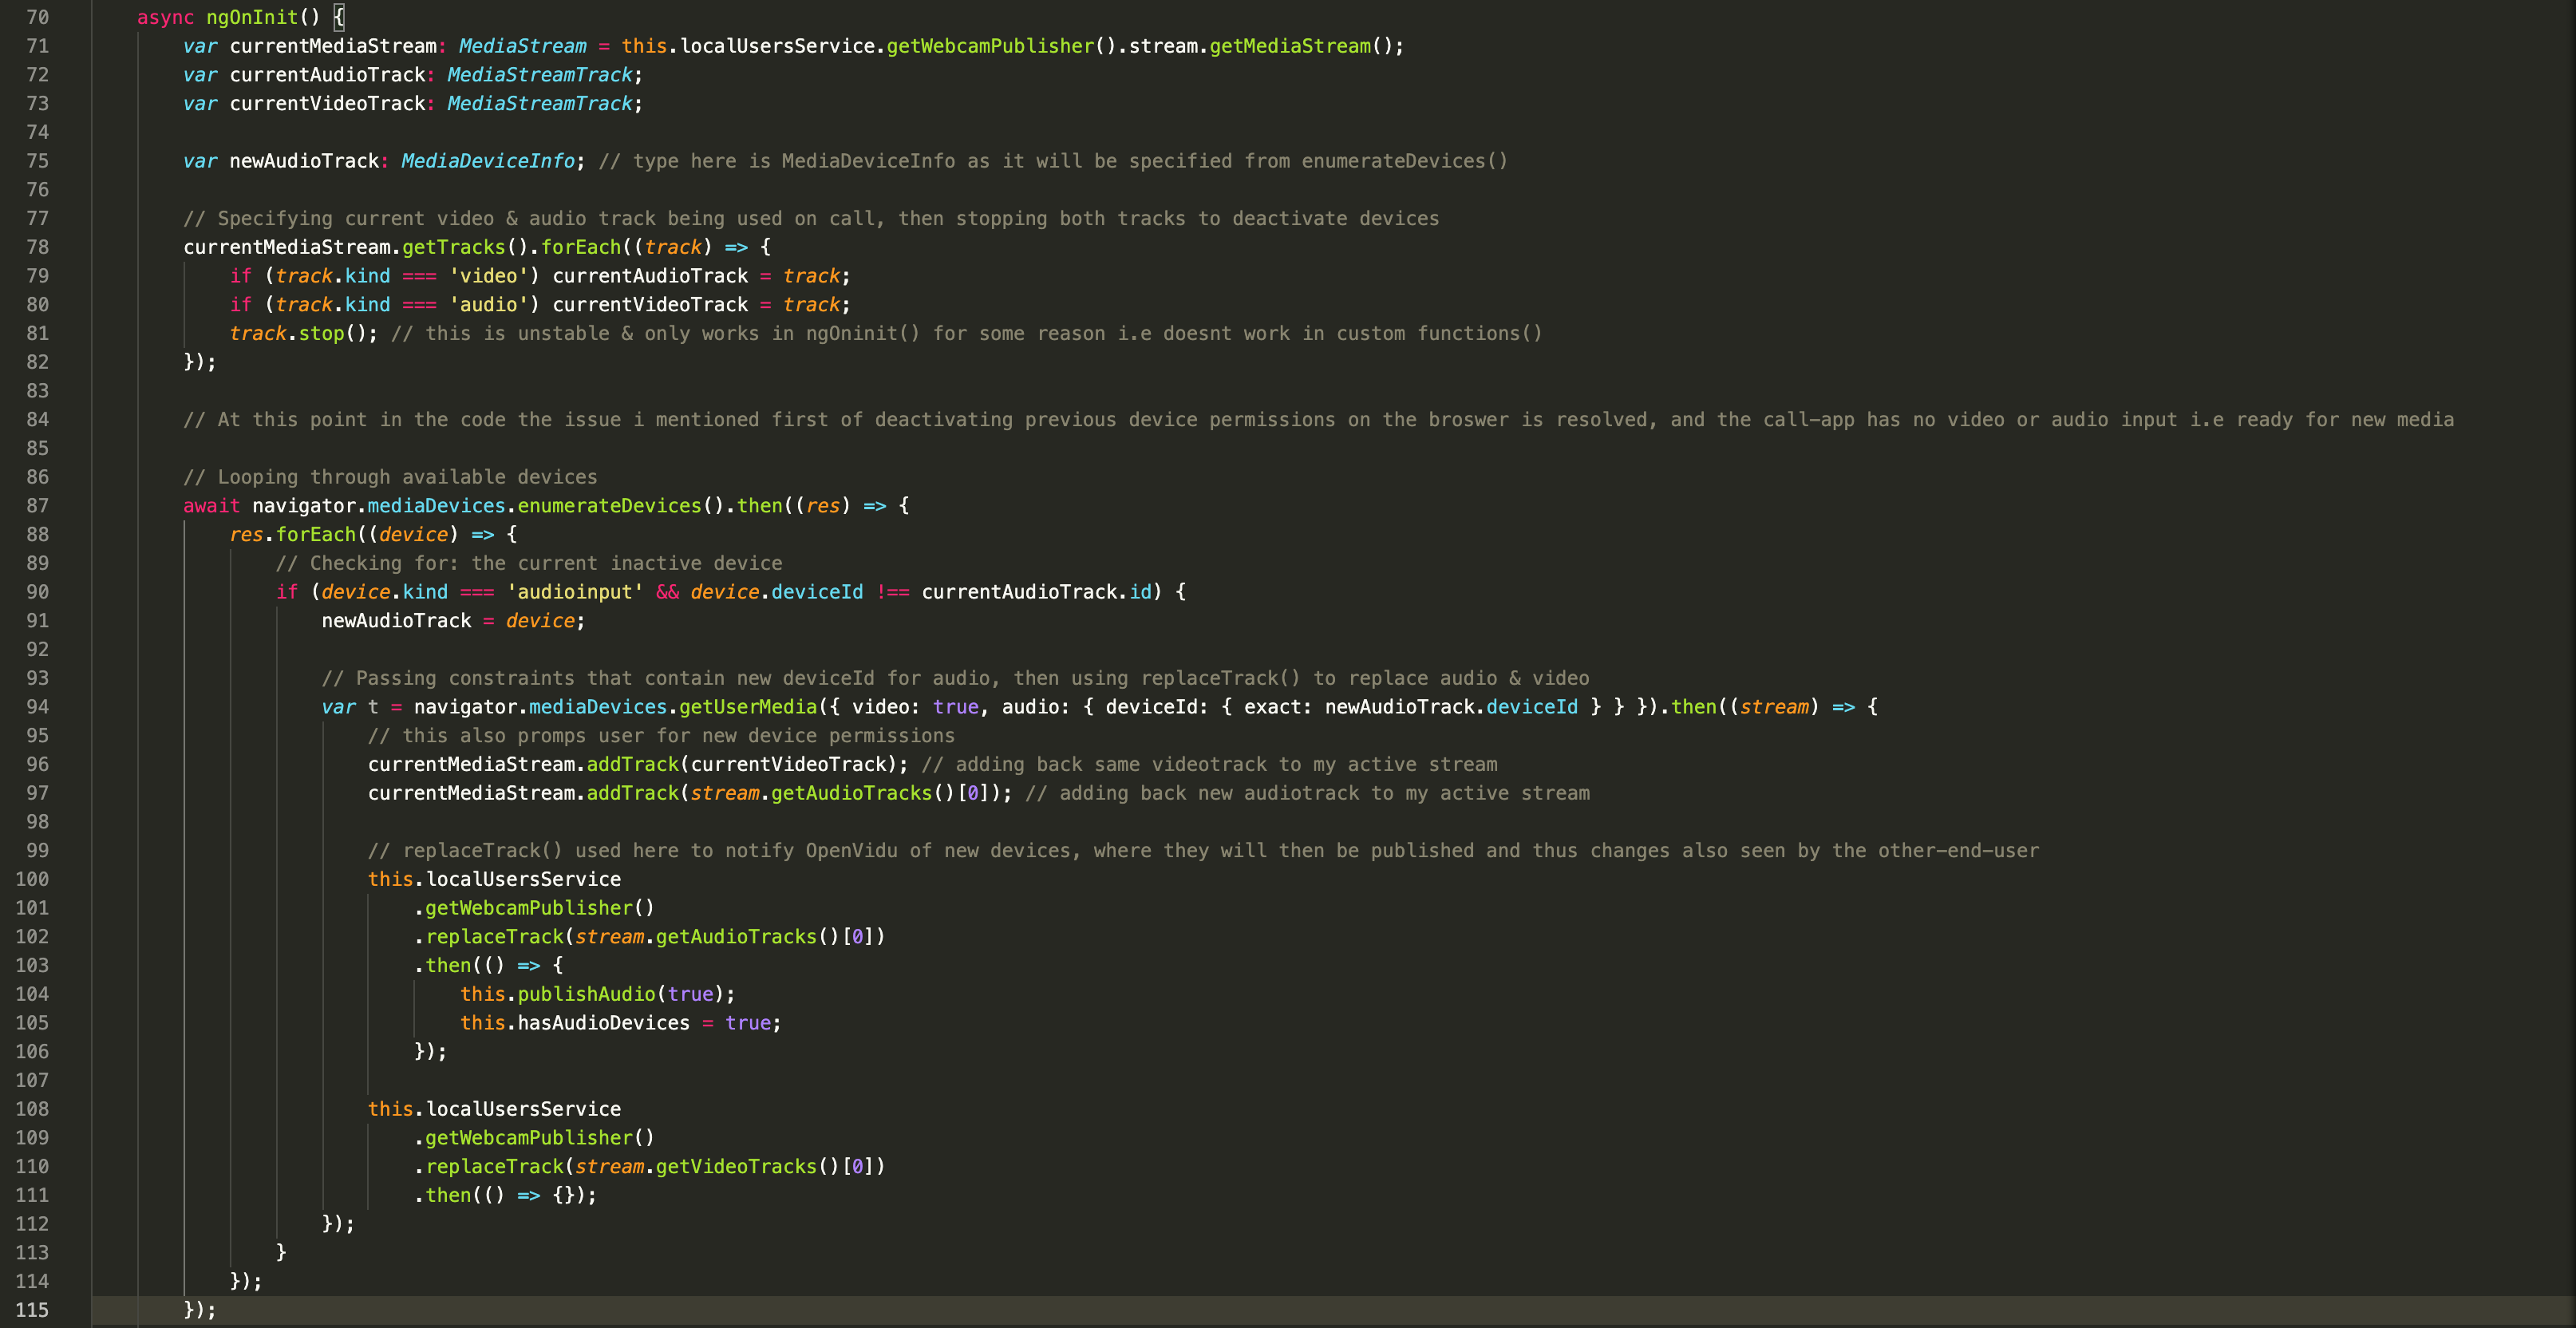Click line number 94 in the gutter
2576x1328 pixels.
click(37, 707)
